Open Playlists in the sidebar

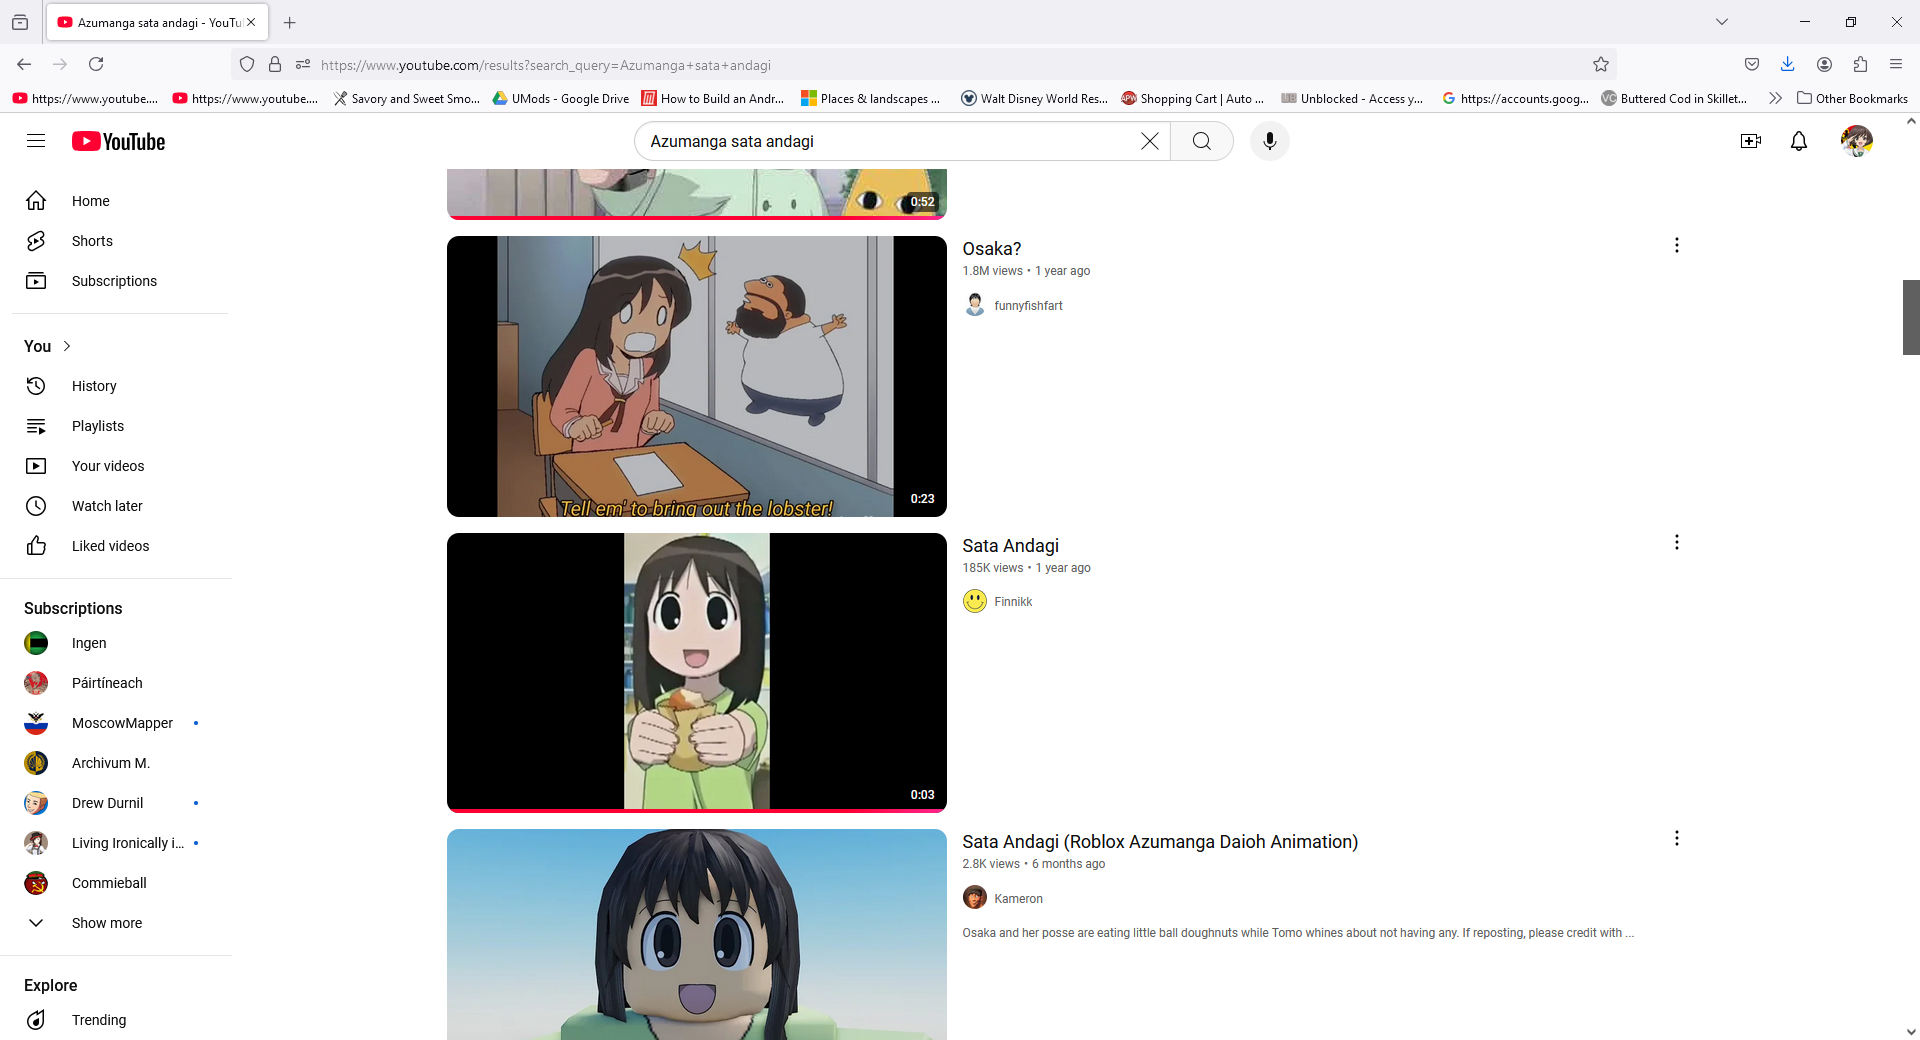click(x=116, y=426)
